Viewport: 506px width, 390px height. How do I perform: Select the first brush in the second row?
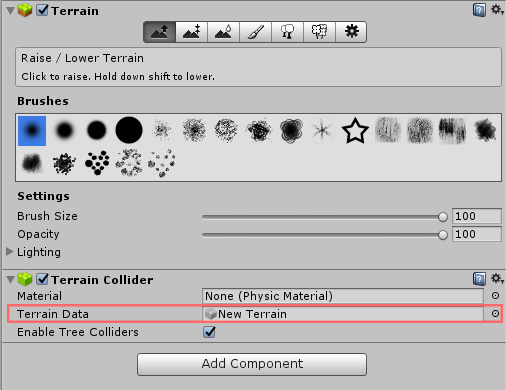click(32, 163)
